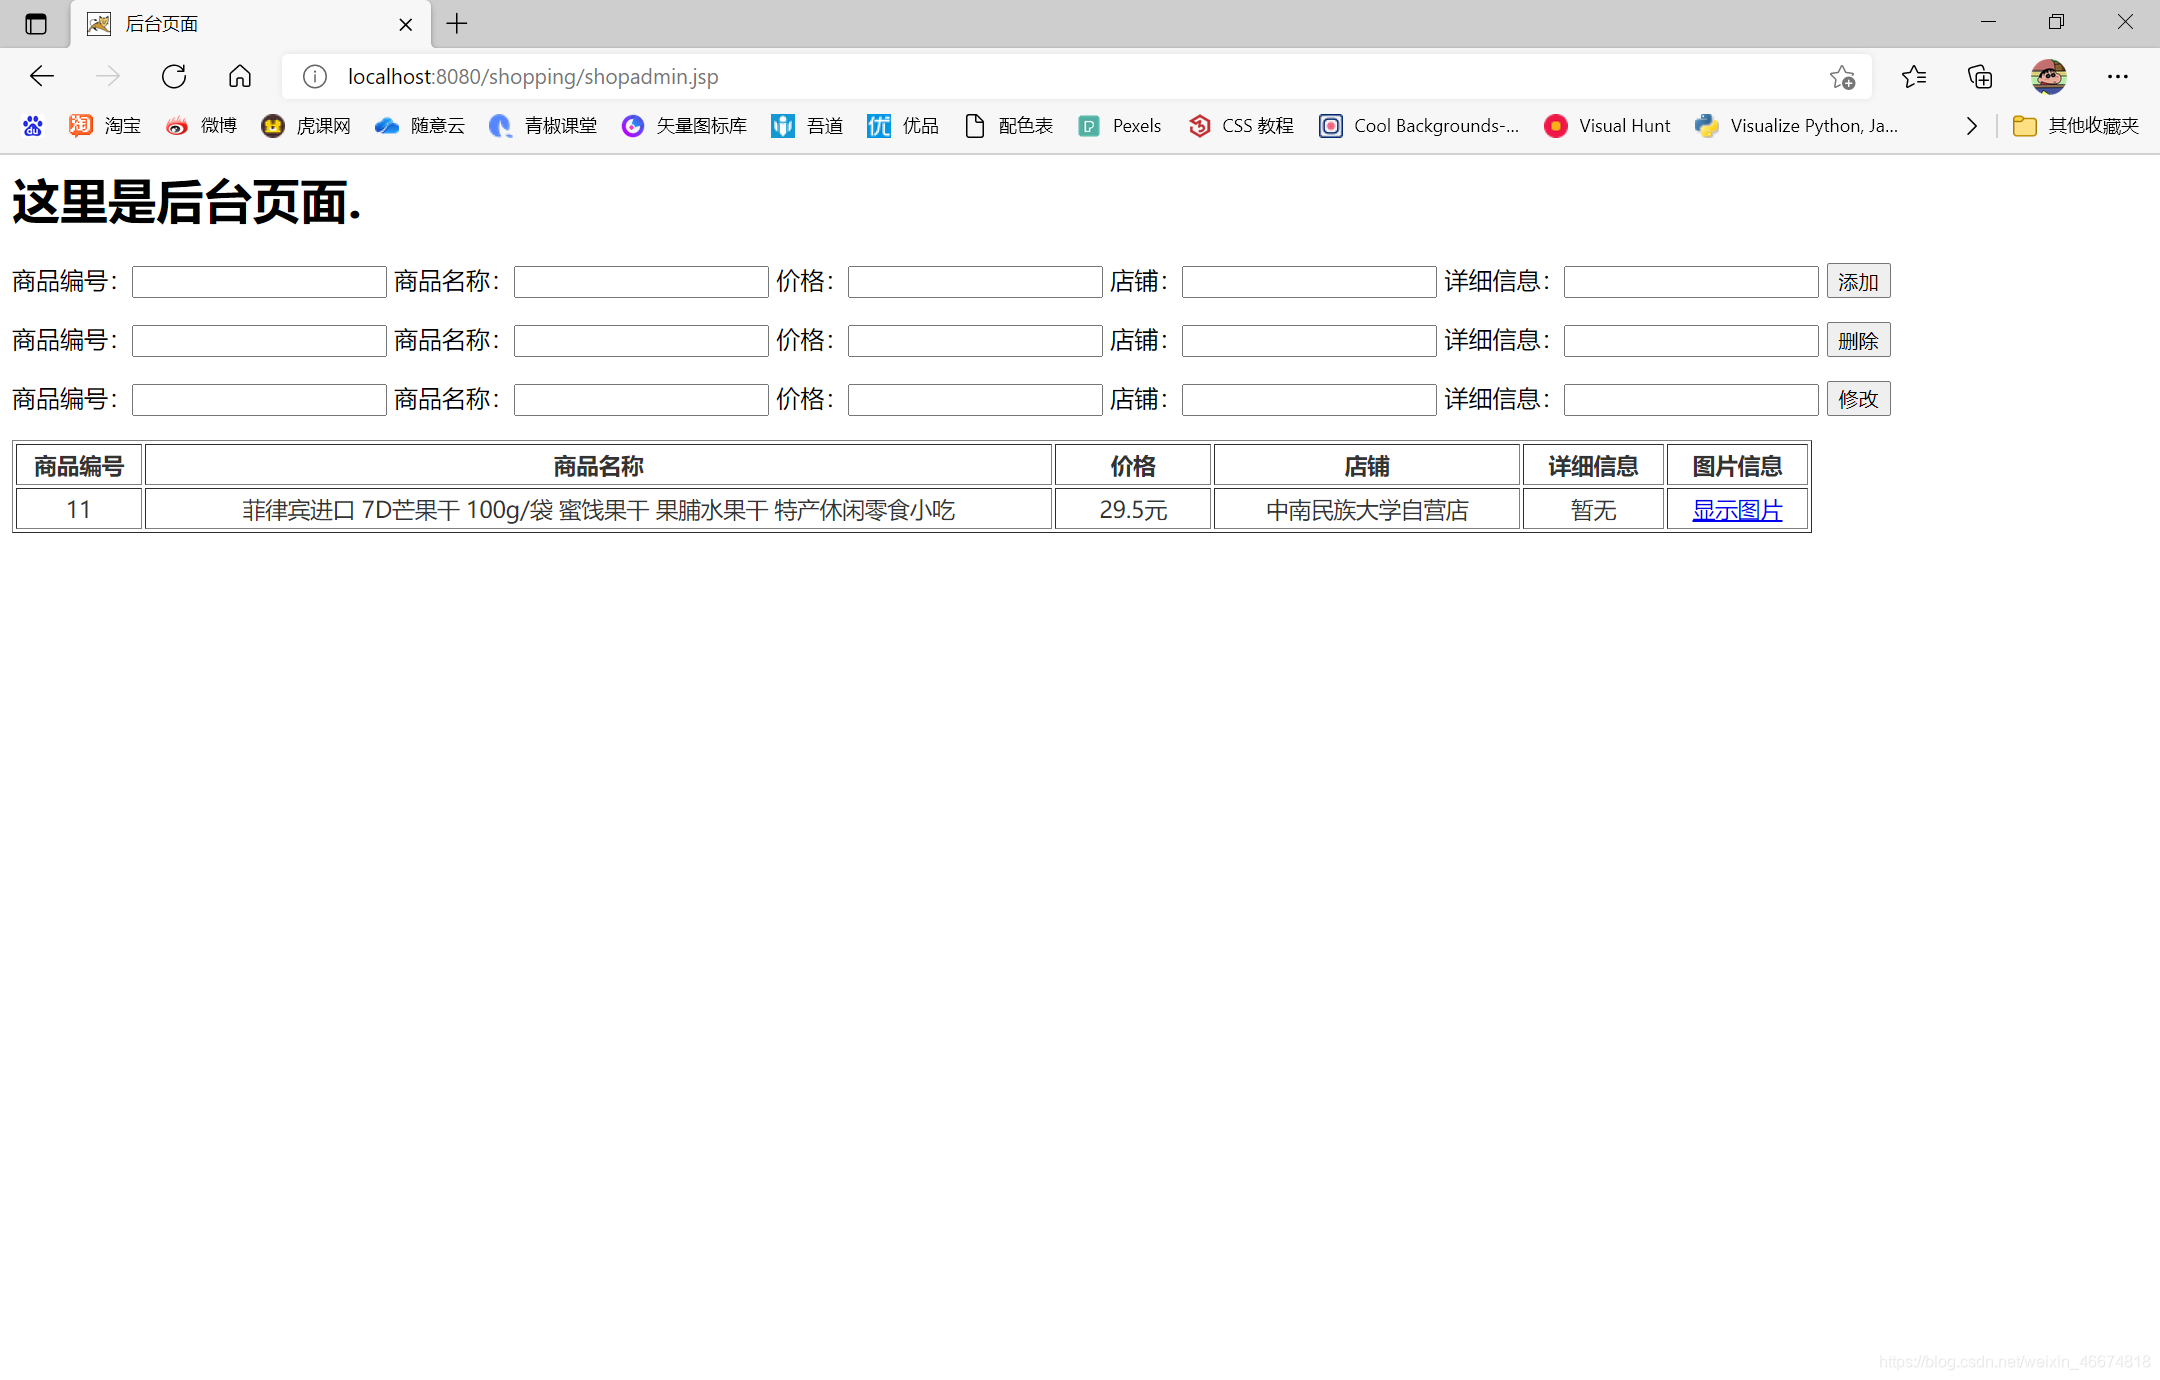
Task: Click the browser bookmarks star icon
Action: pyautogui.click(x=1842, y=76)
